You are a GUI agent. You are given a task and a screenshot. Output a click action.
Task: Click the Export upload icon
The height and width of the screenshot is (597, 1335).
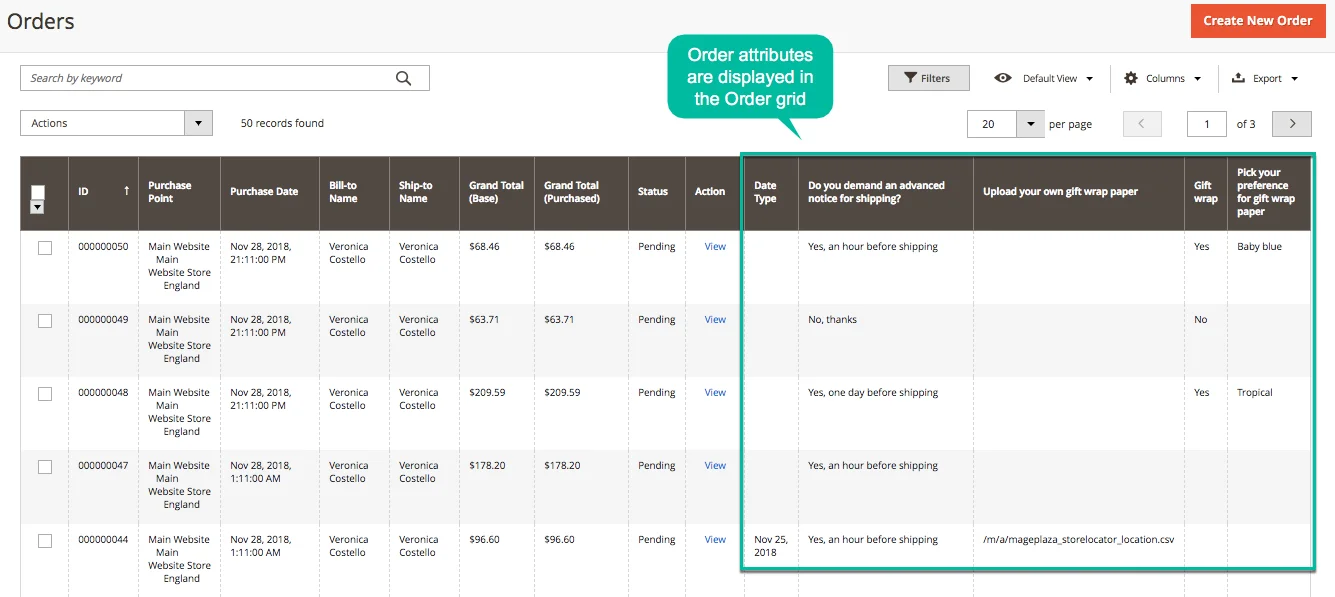tap(1238, 78)
